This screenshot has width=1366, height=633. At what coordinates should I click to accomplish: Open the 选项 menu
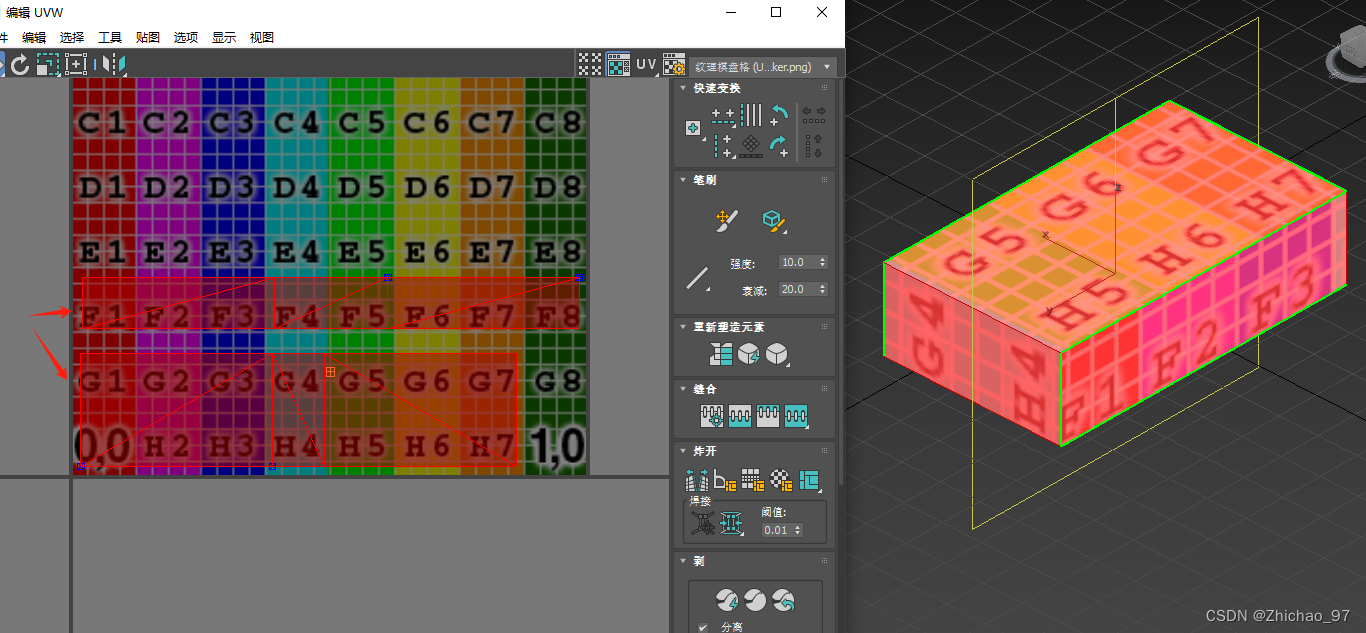(x=186, y=37)
